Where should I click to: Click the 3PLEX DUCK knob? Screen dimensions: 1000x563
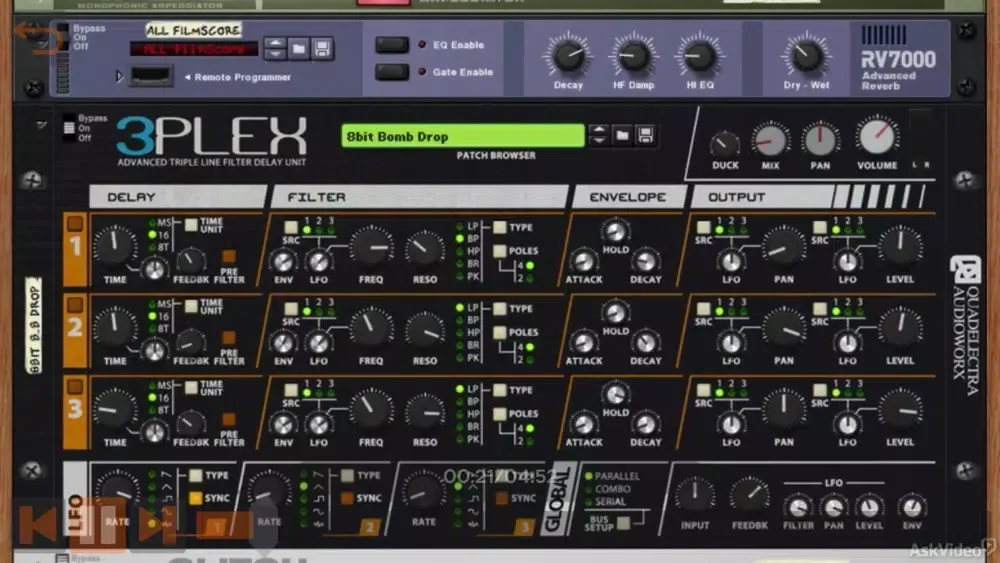pos(724,144)
